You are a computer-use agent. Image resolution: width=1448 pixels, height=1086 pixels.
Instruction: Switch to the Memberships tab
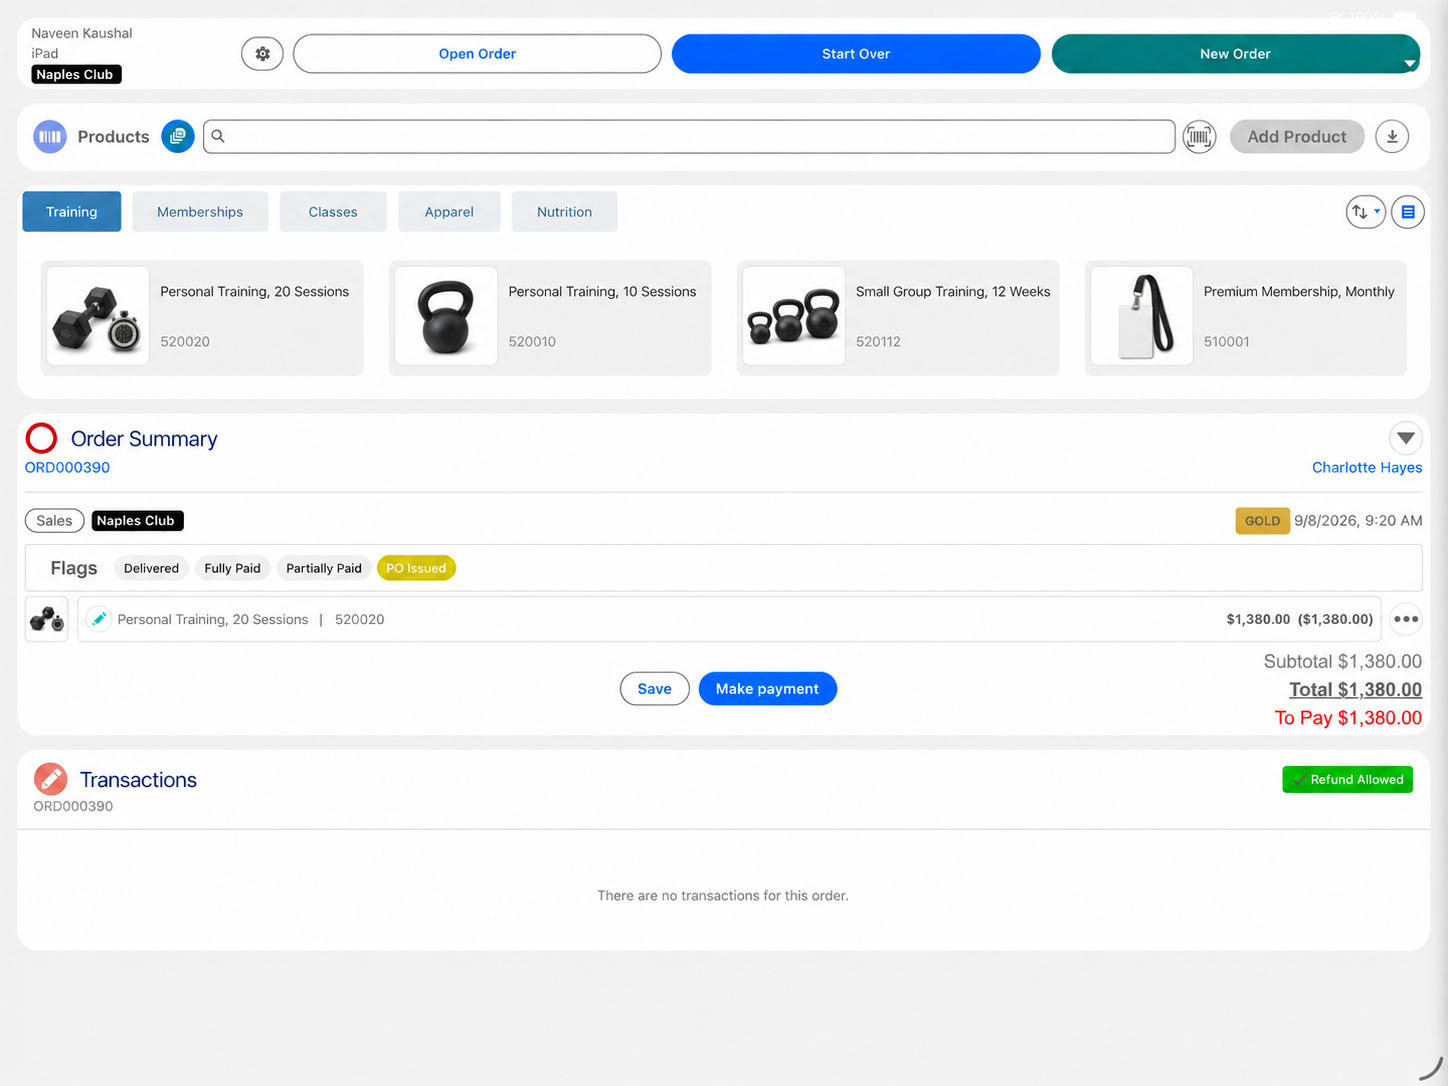pos(200,212)
